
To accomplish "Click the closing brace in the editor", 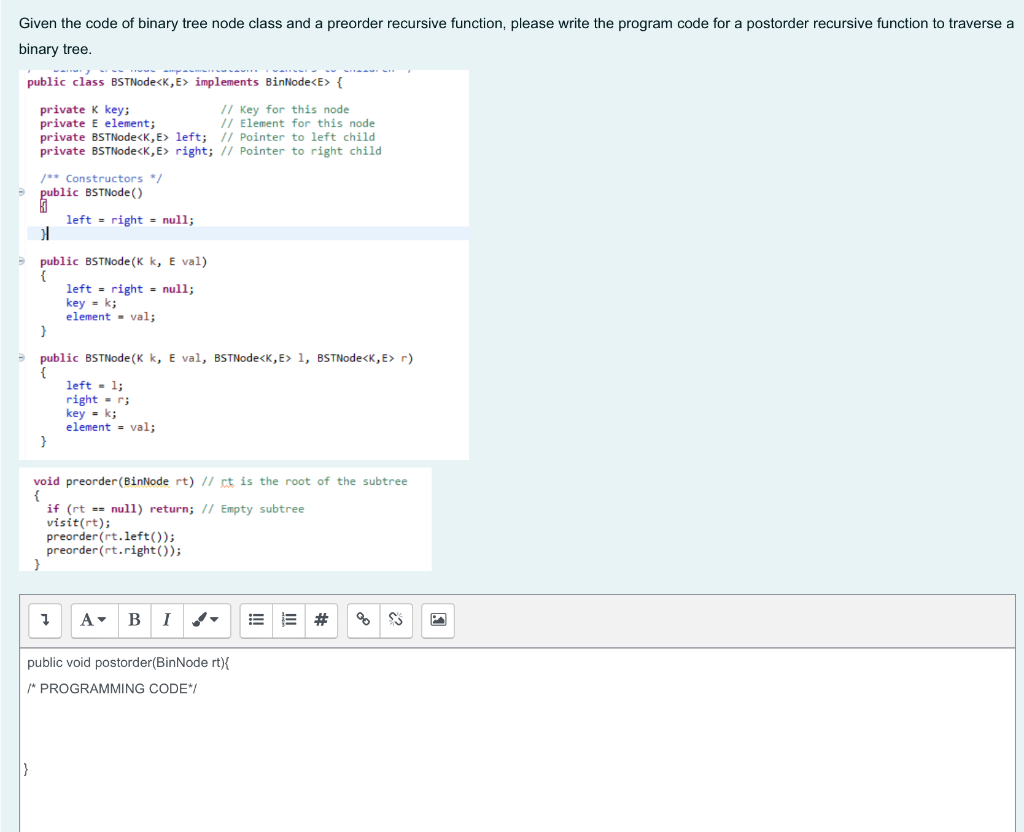I will (25, 769).
